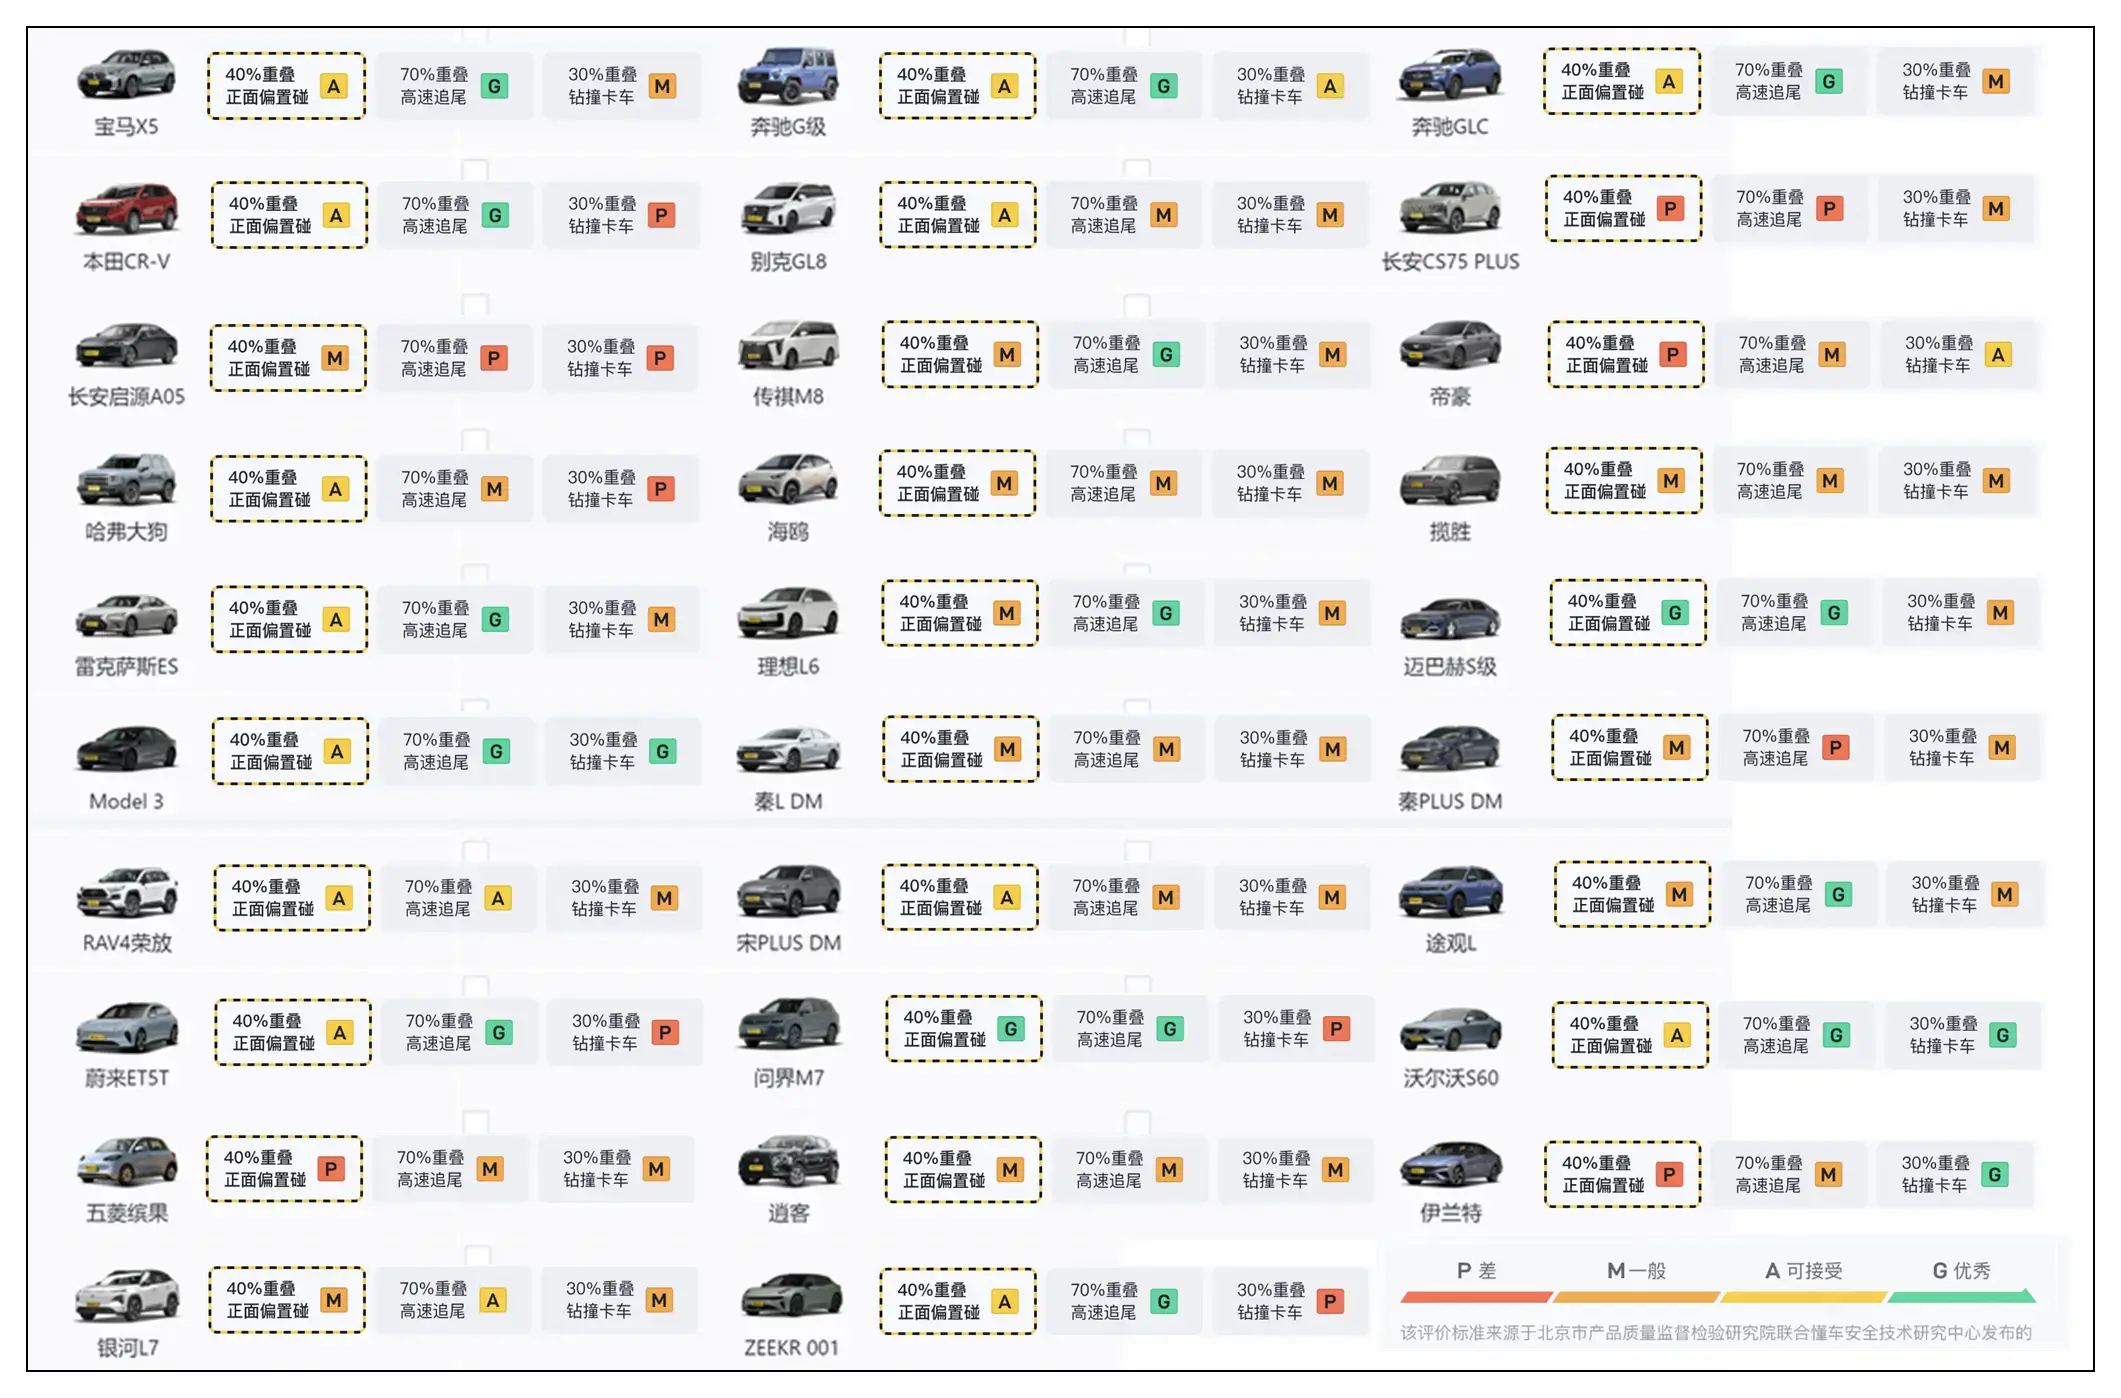Click the 迈巴赫S级 model name

pyautogui.click(x=1450, y=667)
